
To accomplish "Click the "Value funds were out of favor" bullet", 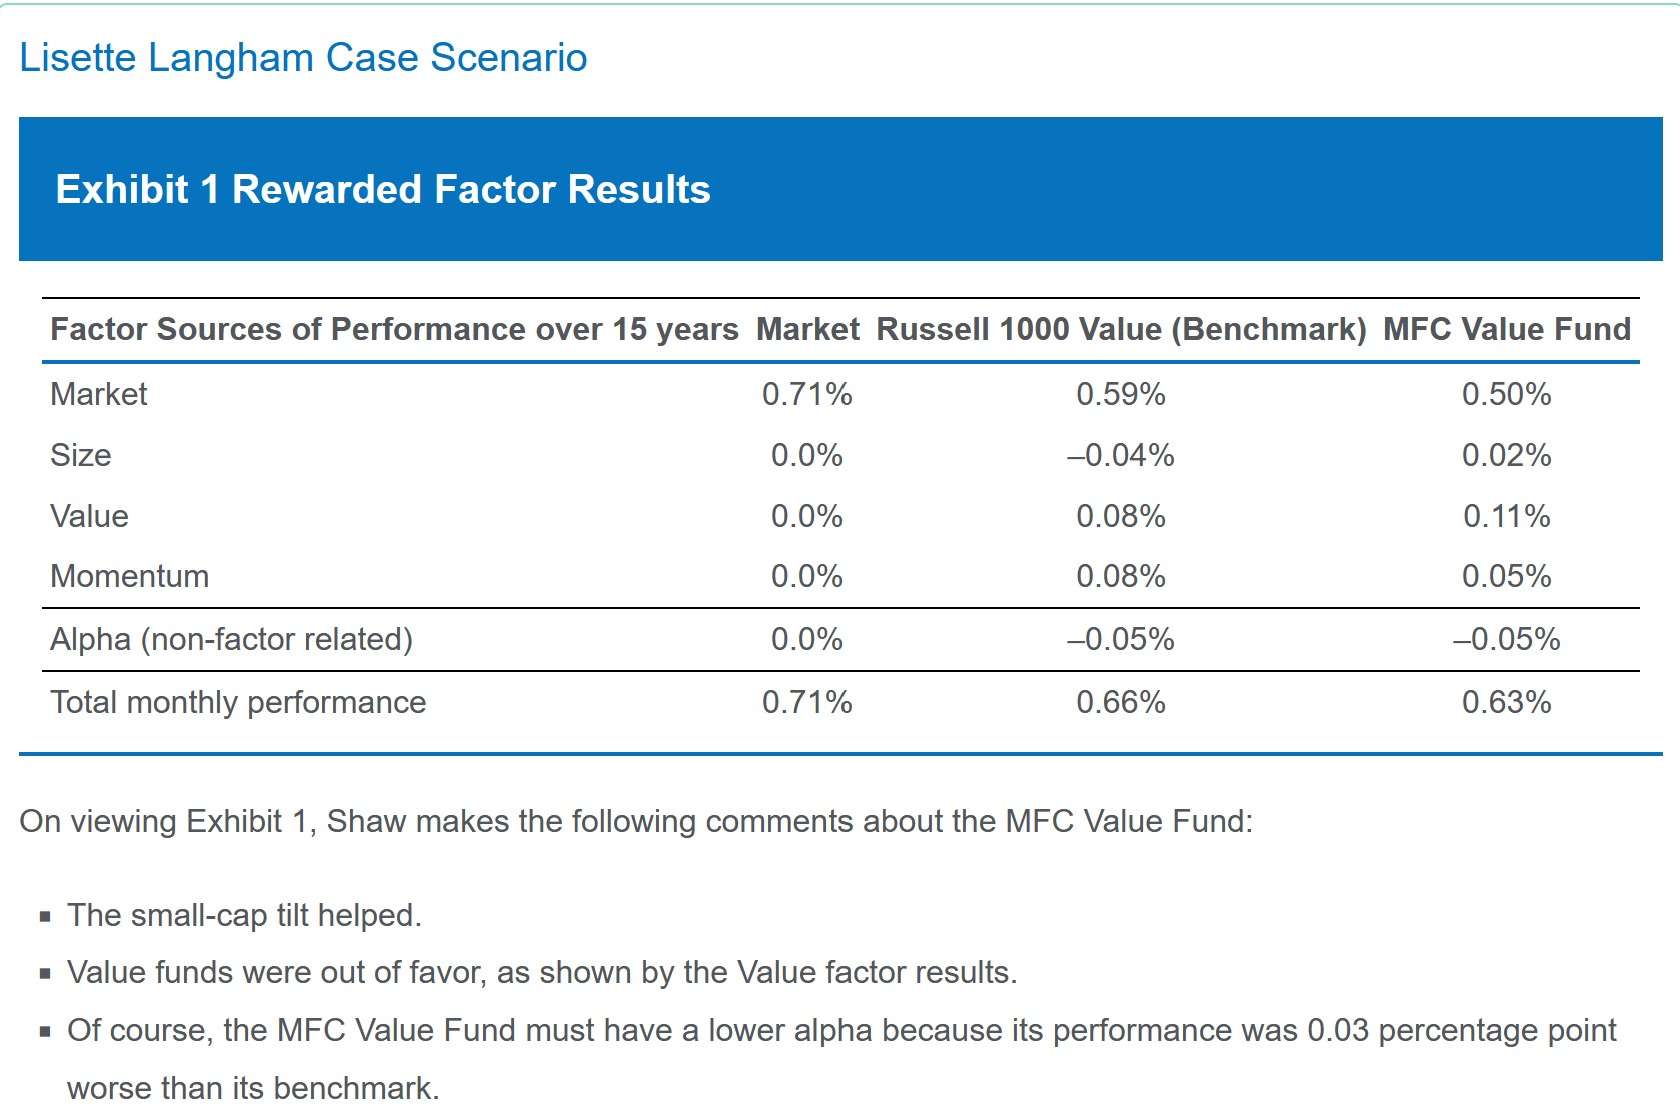I will point(542,972).
